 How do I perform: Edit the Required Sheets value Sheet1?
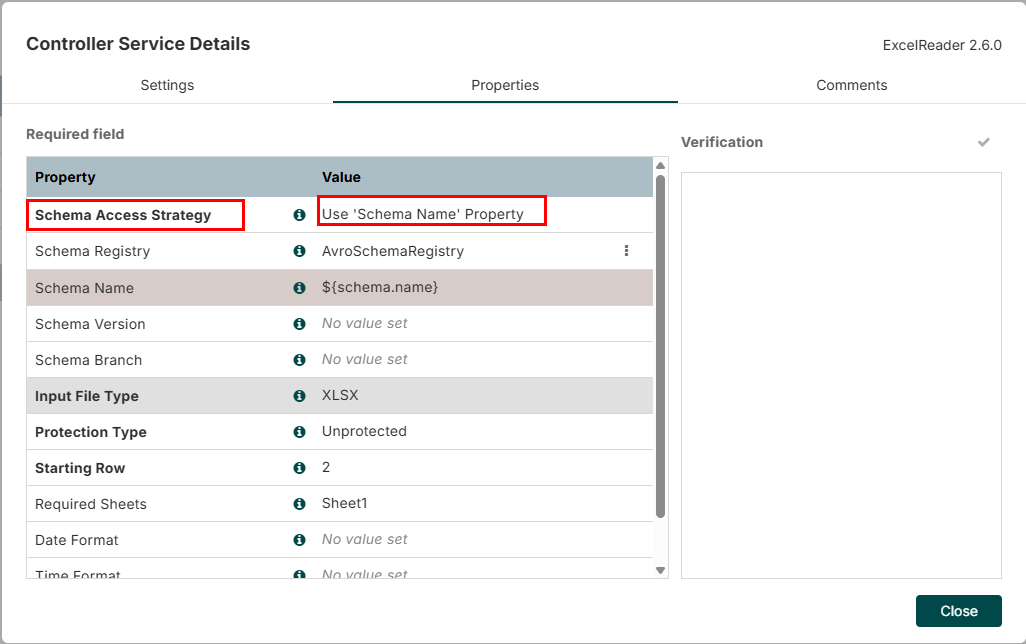pyautogui.click(x=345, y=503)
